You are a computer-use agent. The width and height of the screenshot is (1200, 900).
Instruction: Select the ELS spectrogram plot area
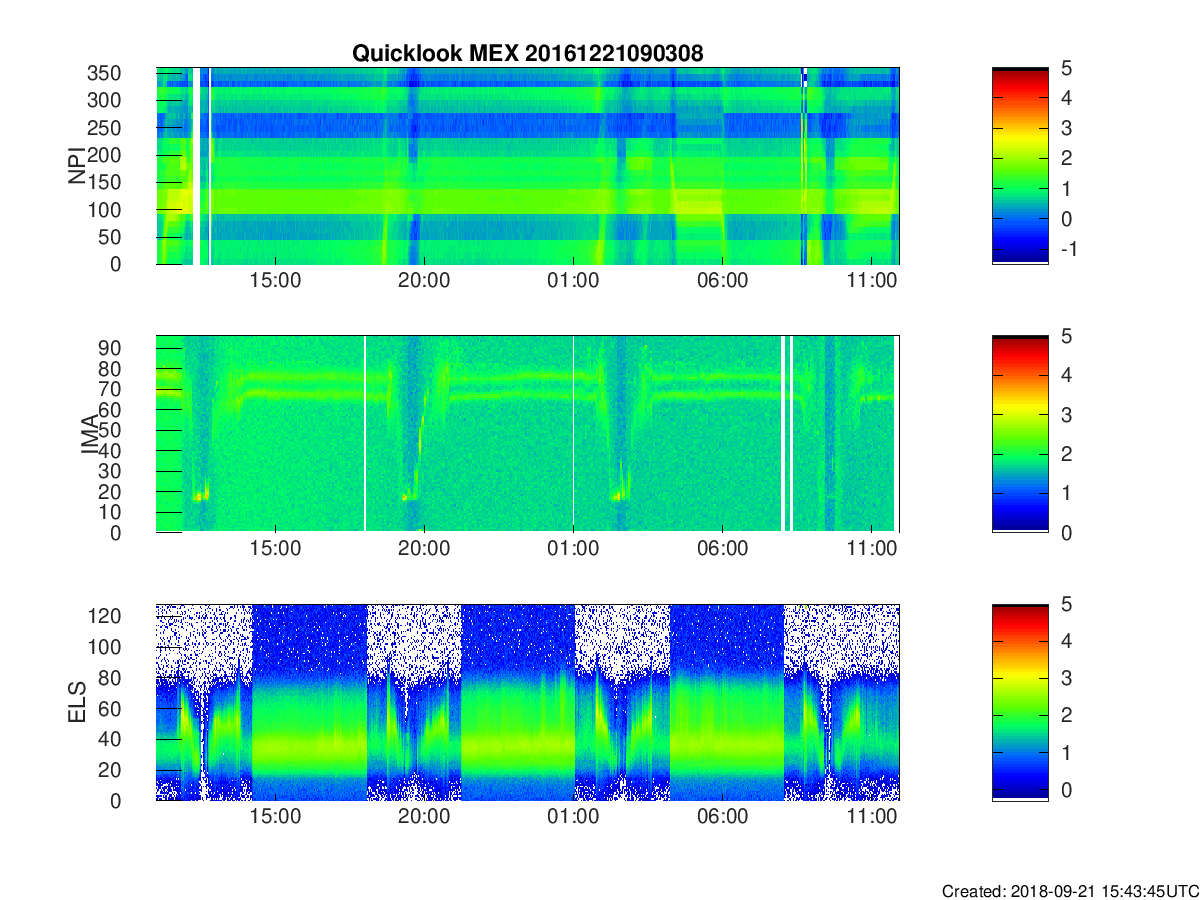(x=528, y=702)
